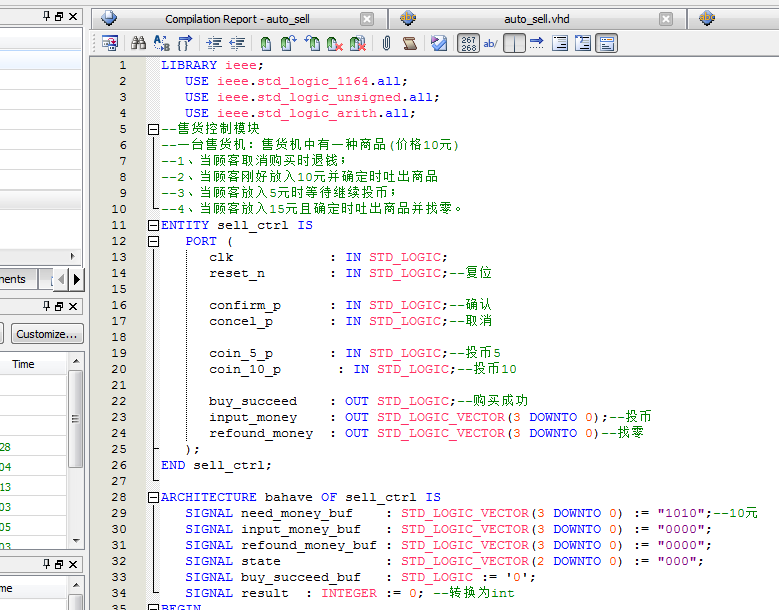Click the Find binoculars icon
The image size is (779, 610).
tap(139, 43)
